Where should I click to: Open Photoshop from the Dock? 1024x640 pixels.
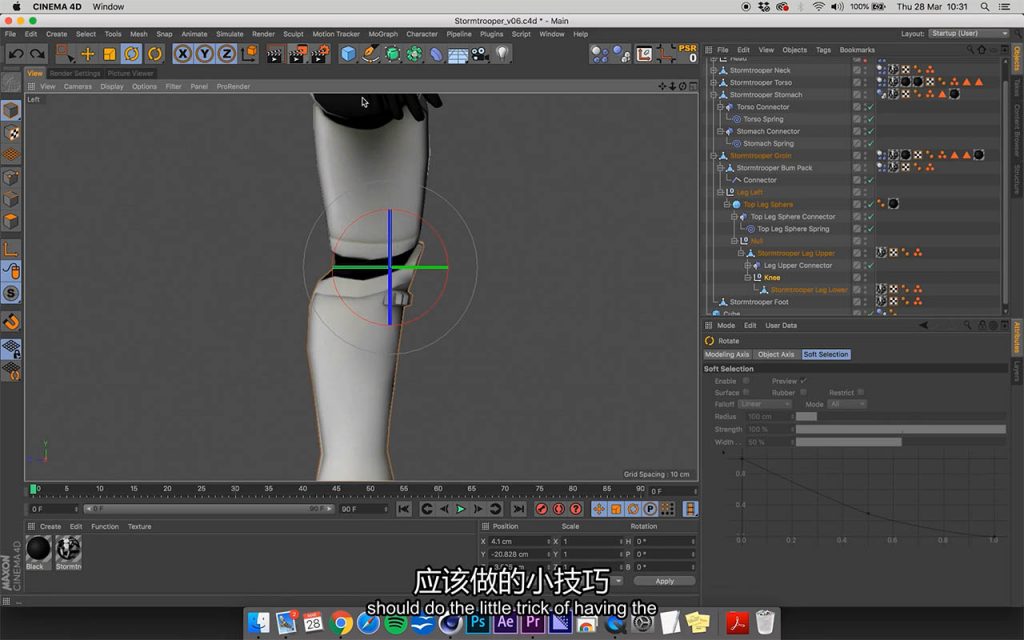(x=477, y=622)
